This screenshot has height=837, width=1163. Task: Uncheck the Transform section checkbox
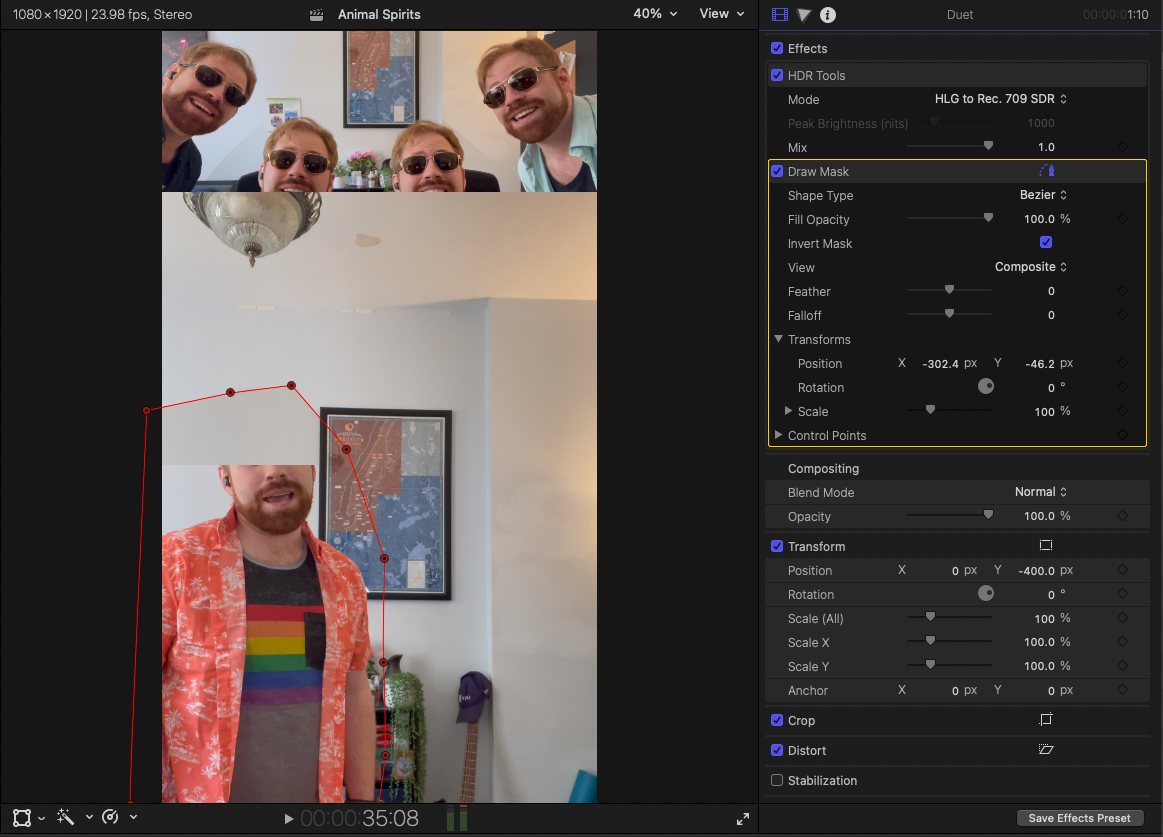pyautogui.click(x=777, y=545)
